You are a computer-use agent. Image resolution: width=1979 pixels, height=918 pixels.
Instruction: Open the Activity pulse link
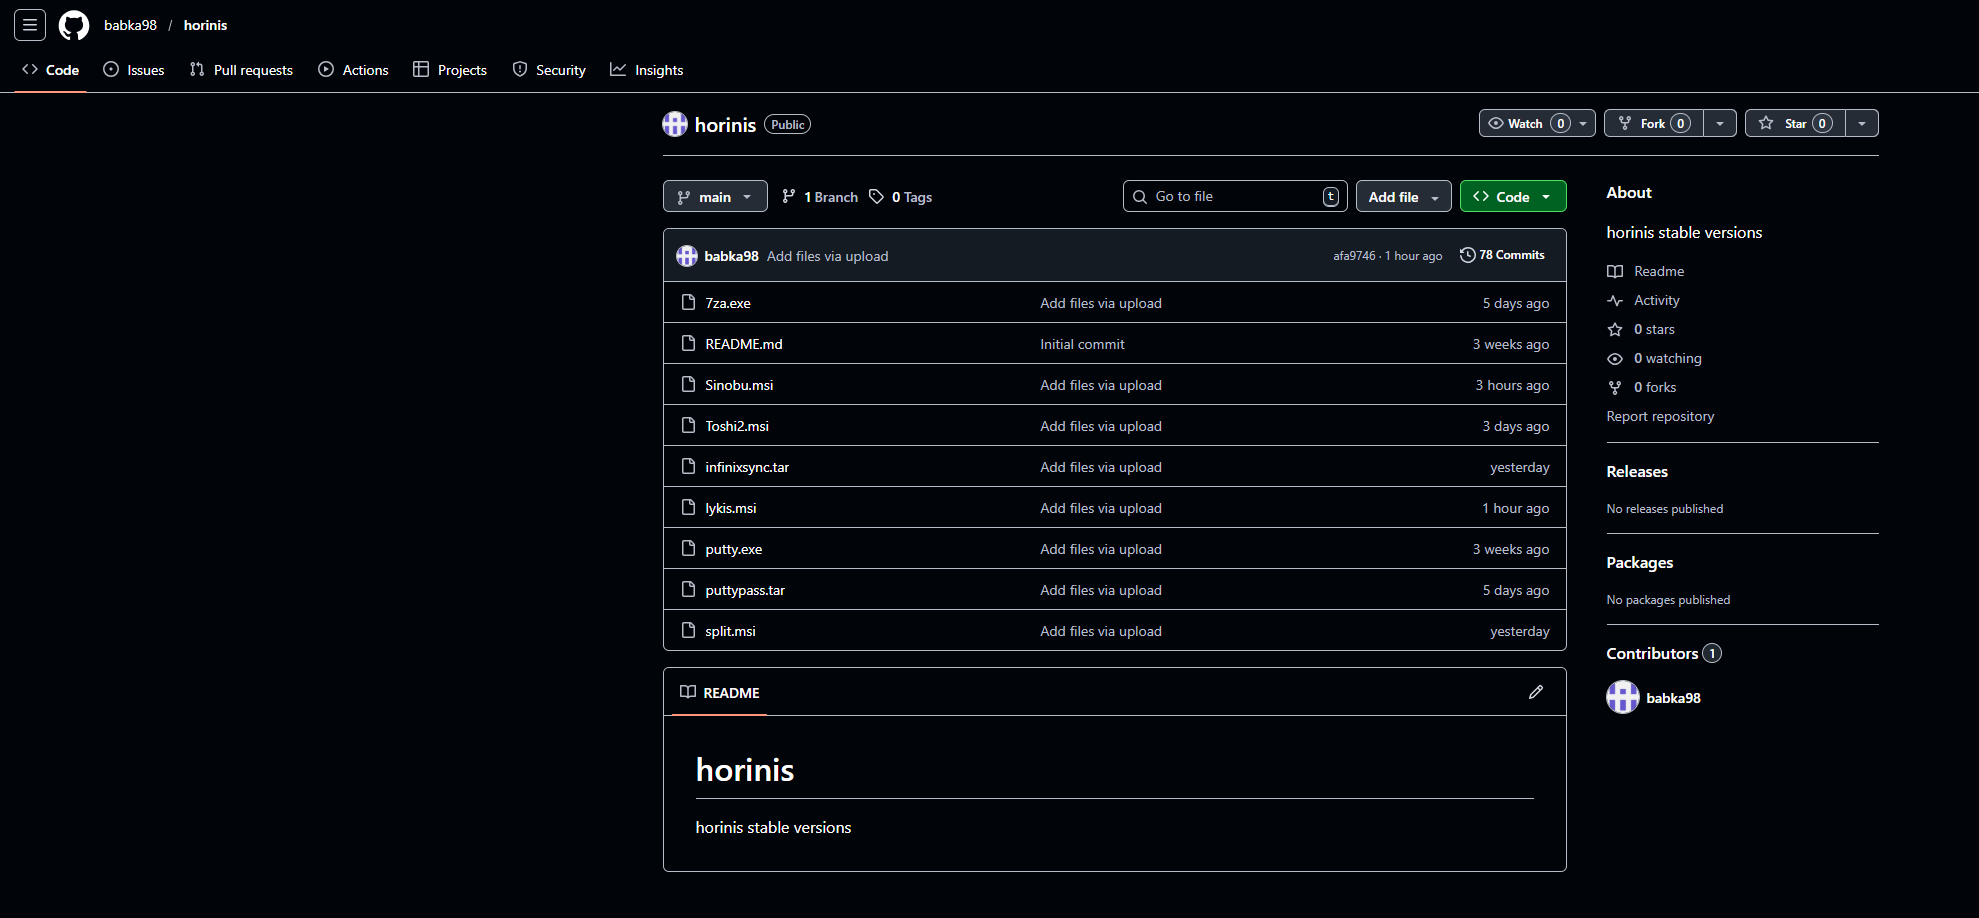click(1656, 300)
